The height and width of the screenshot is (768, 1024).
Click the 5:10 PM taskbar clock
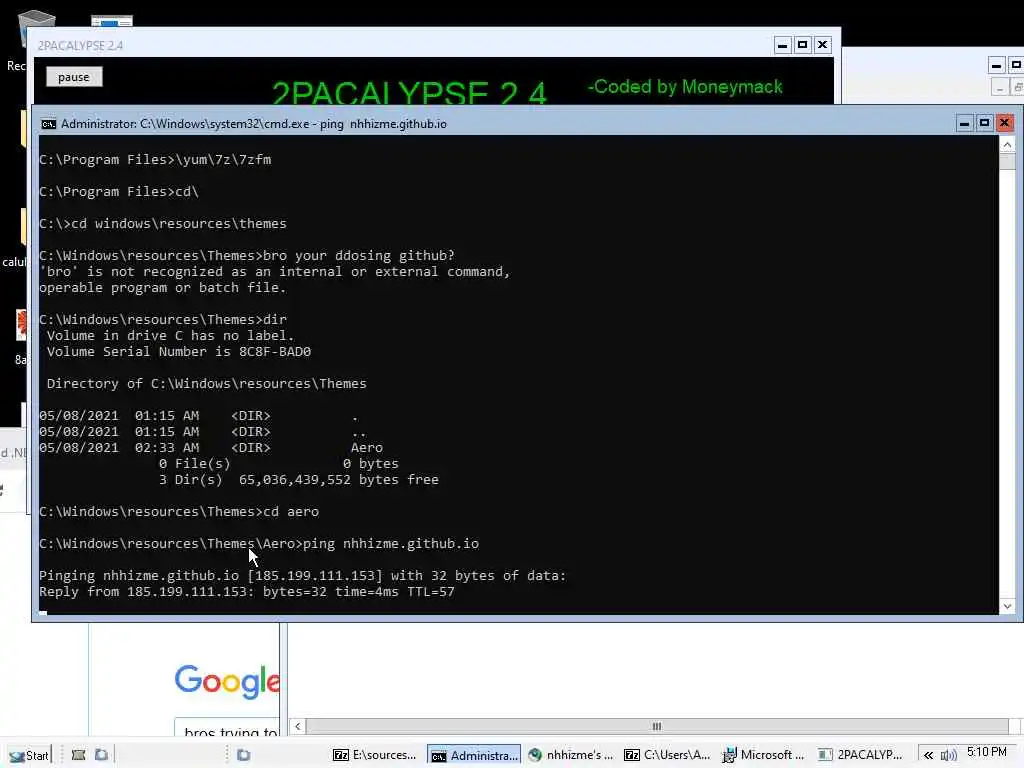click(987, 752)
